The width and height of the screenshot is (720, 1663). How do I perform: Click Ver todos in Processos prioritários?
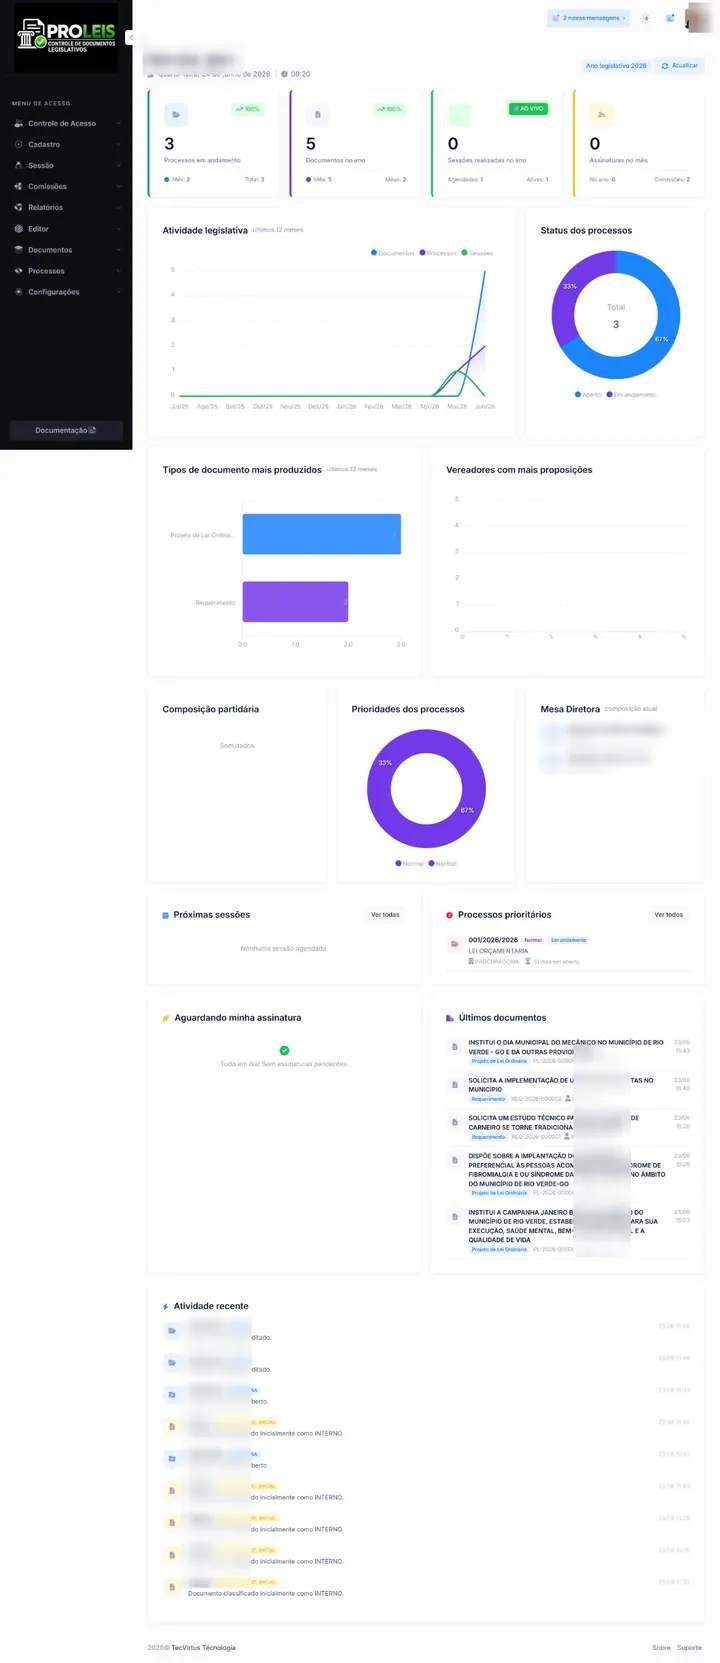tap(668, 915)
